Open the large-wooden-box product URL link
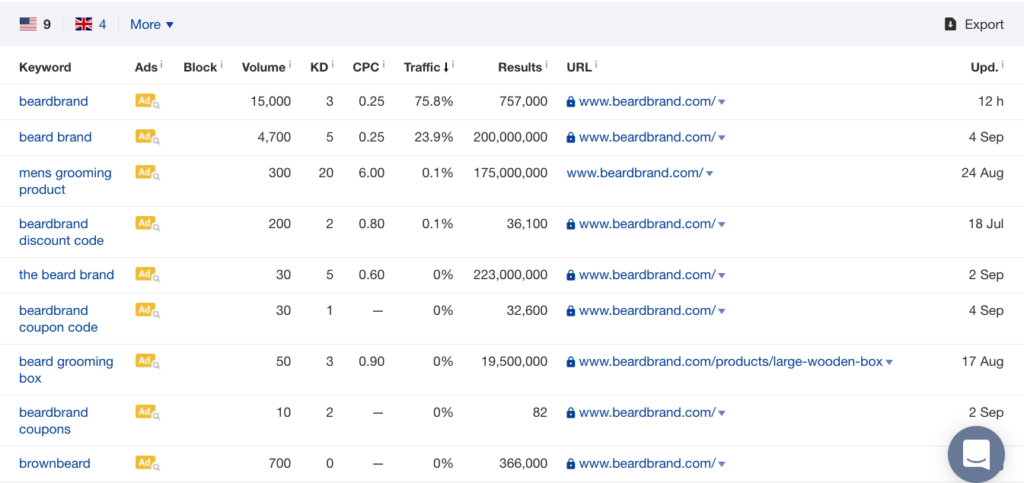This screenshot has height=483, width=1024. (731, 362)
